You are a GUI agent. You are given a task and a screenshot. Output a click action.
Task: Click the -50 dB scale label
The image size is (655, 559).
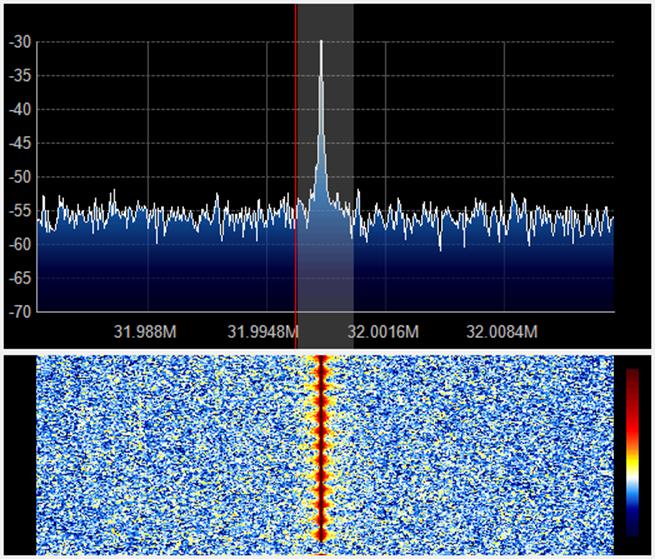pos(20,177)
